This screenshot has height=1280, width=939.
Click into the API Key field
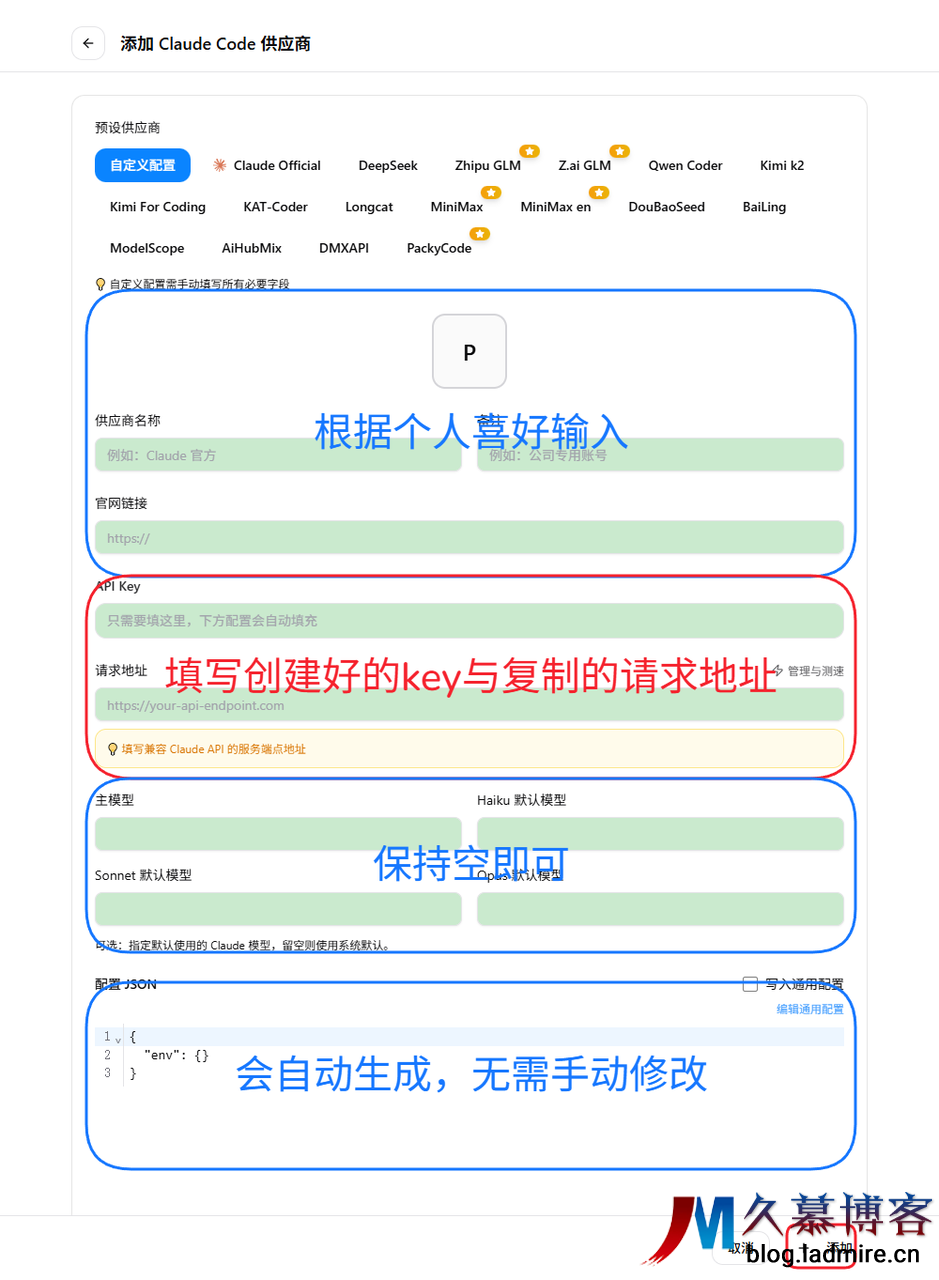click(469, 621)
